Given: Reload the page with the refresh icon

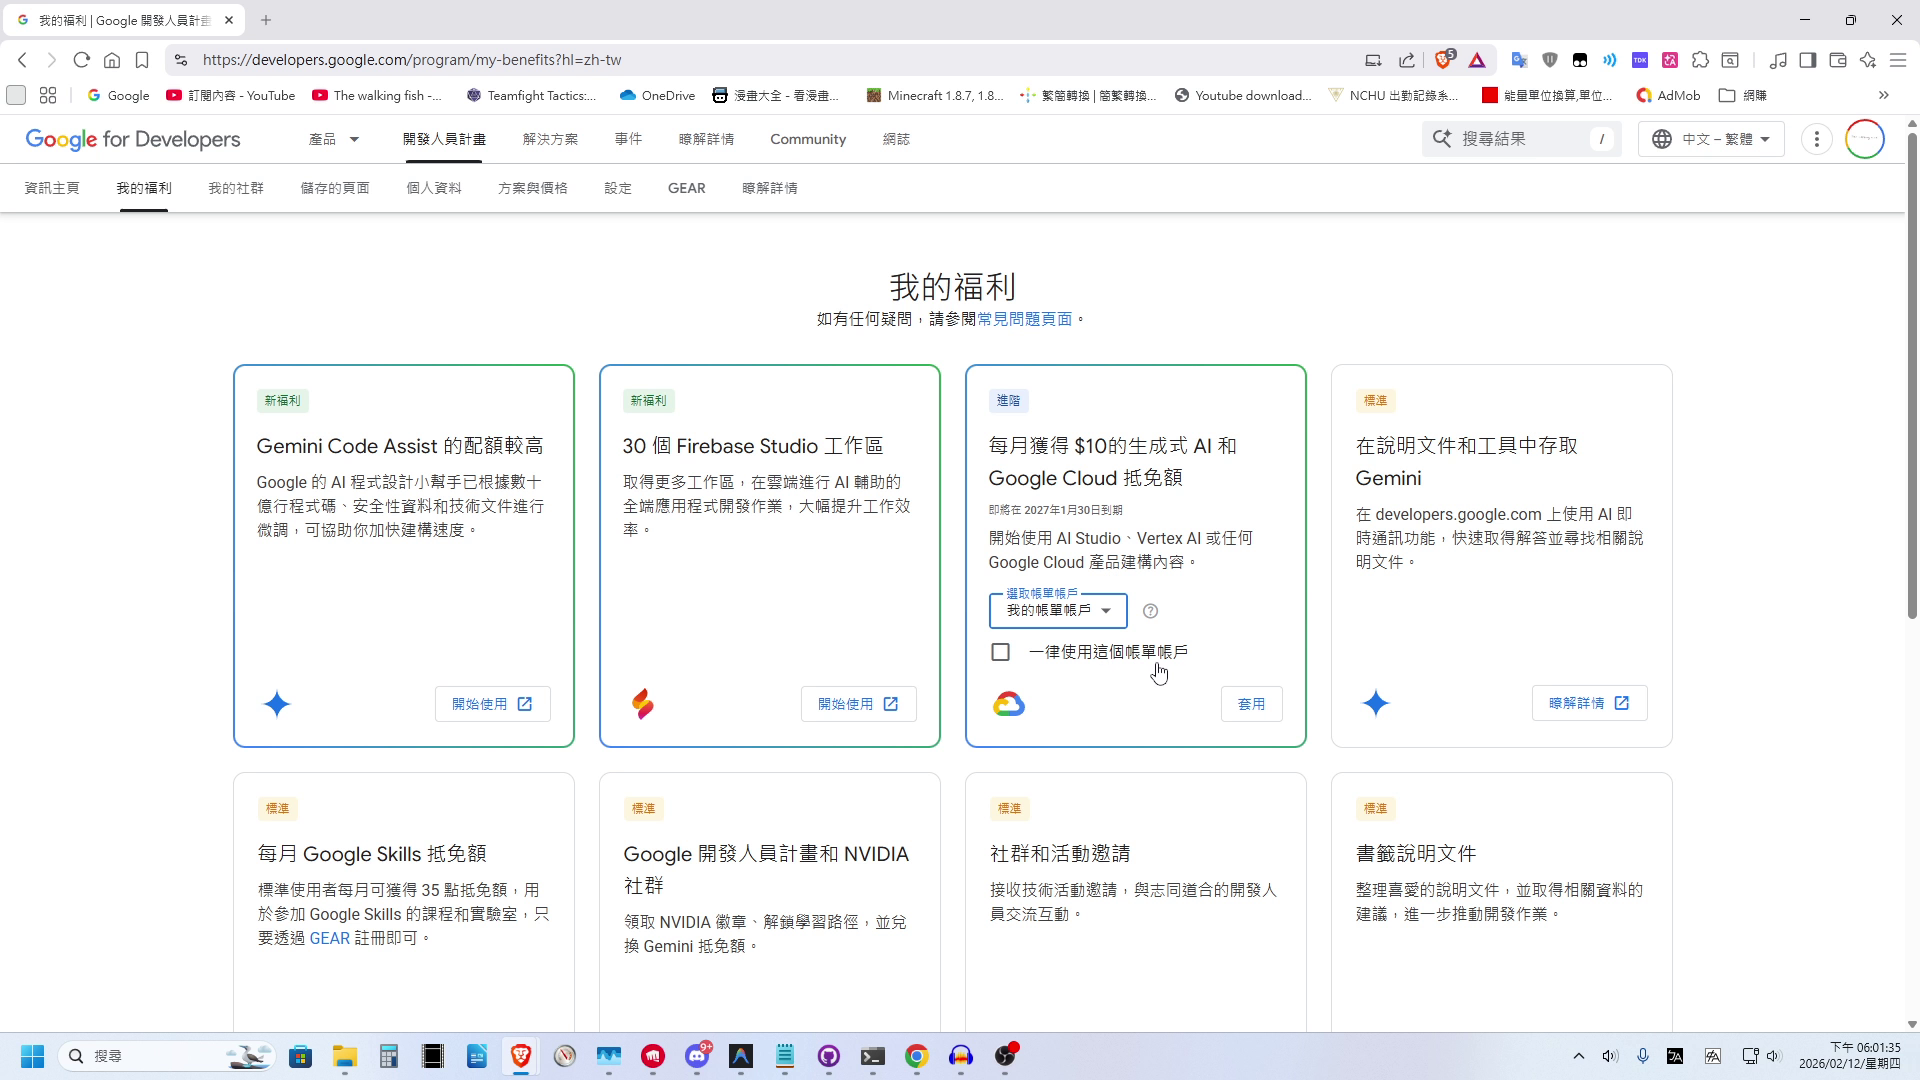Looking at the screenshot, I should (x=82, y=60).
